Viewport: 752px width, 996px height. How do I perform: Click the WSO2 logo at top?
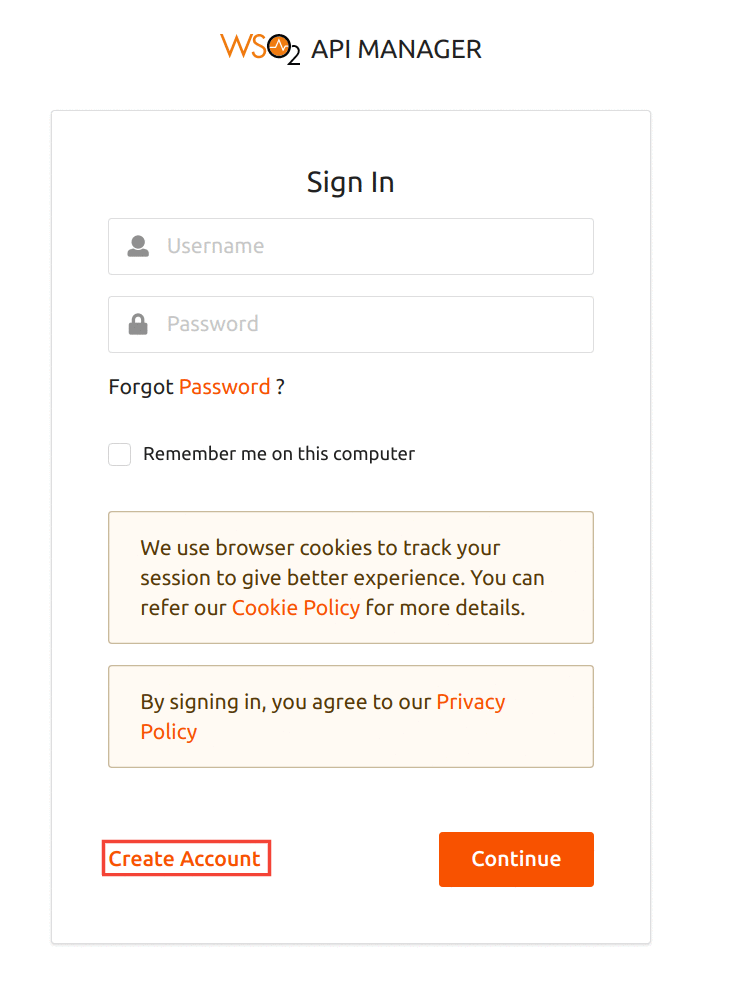click(x=260, y=49)
